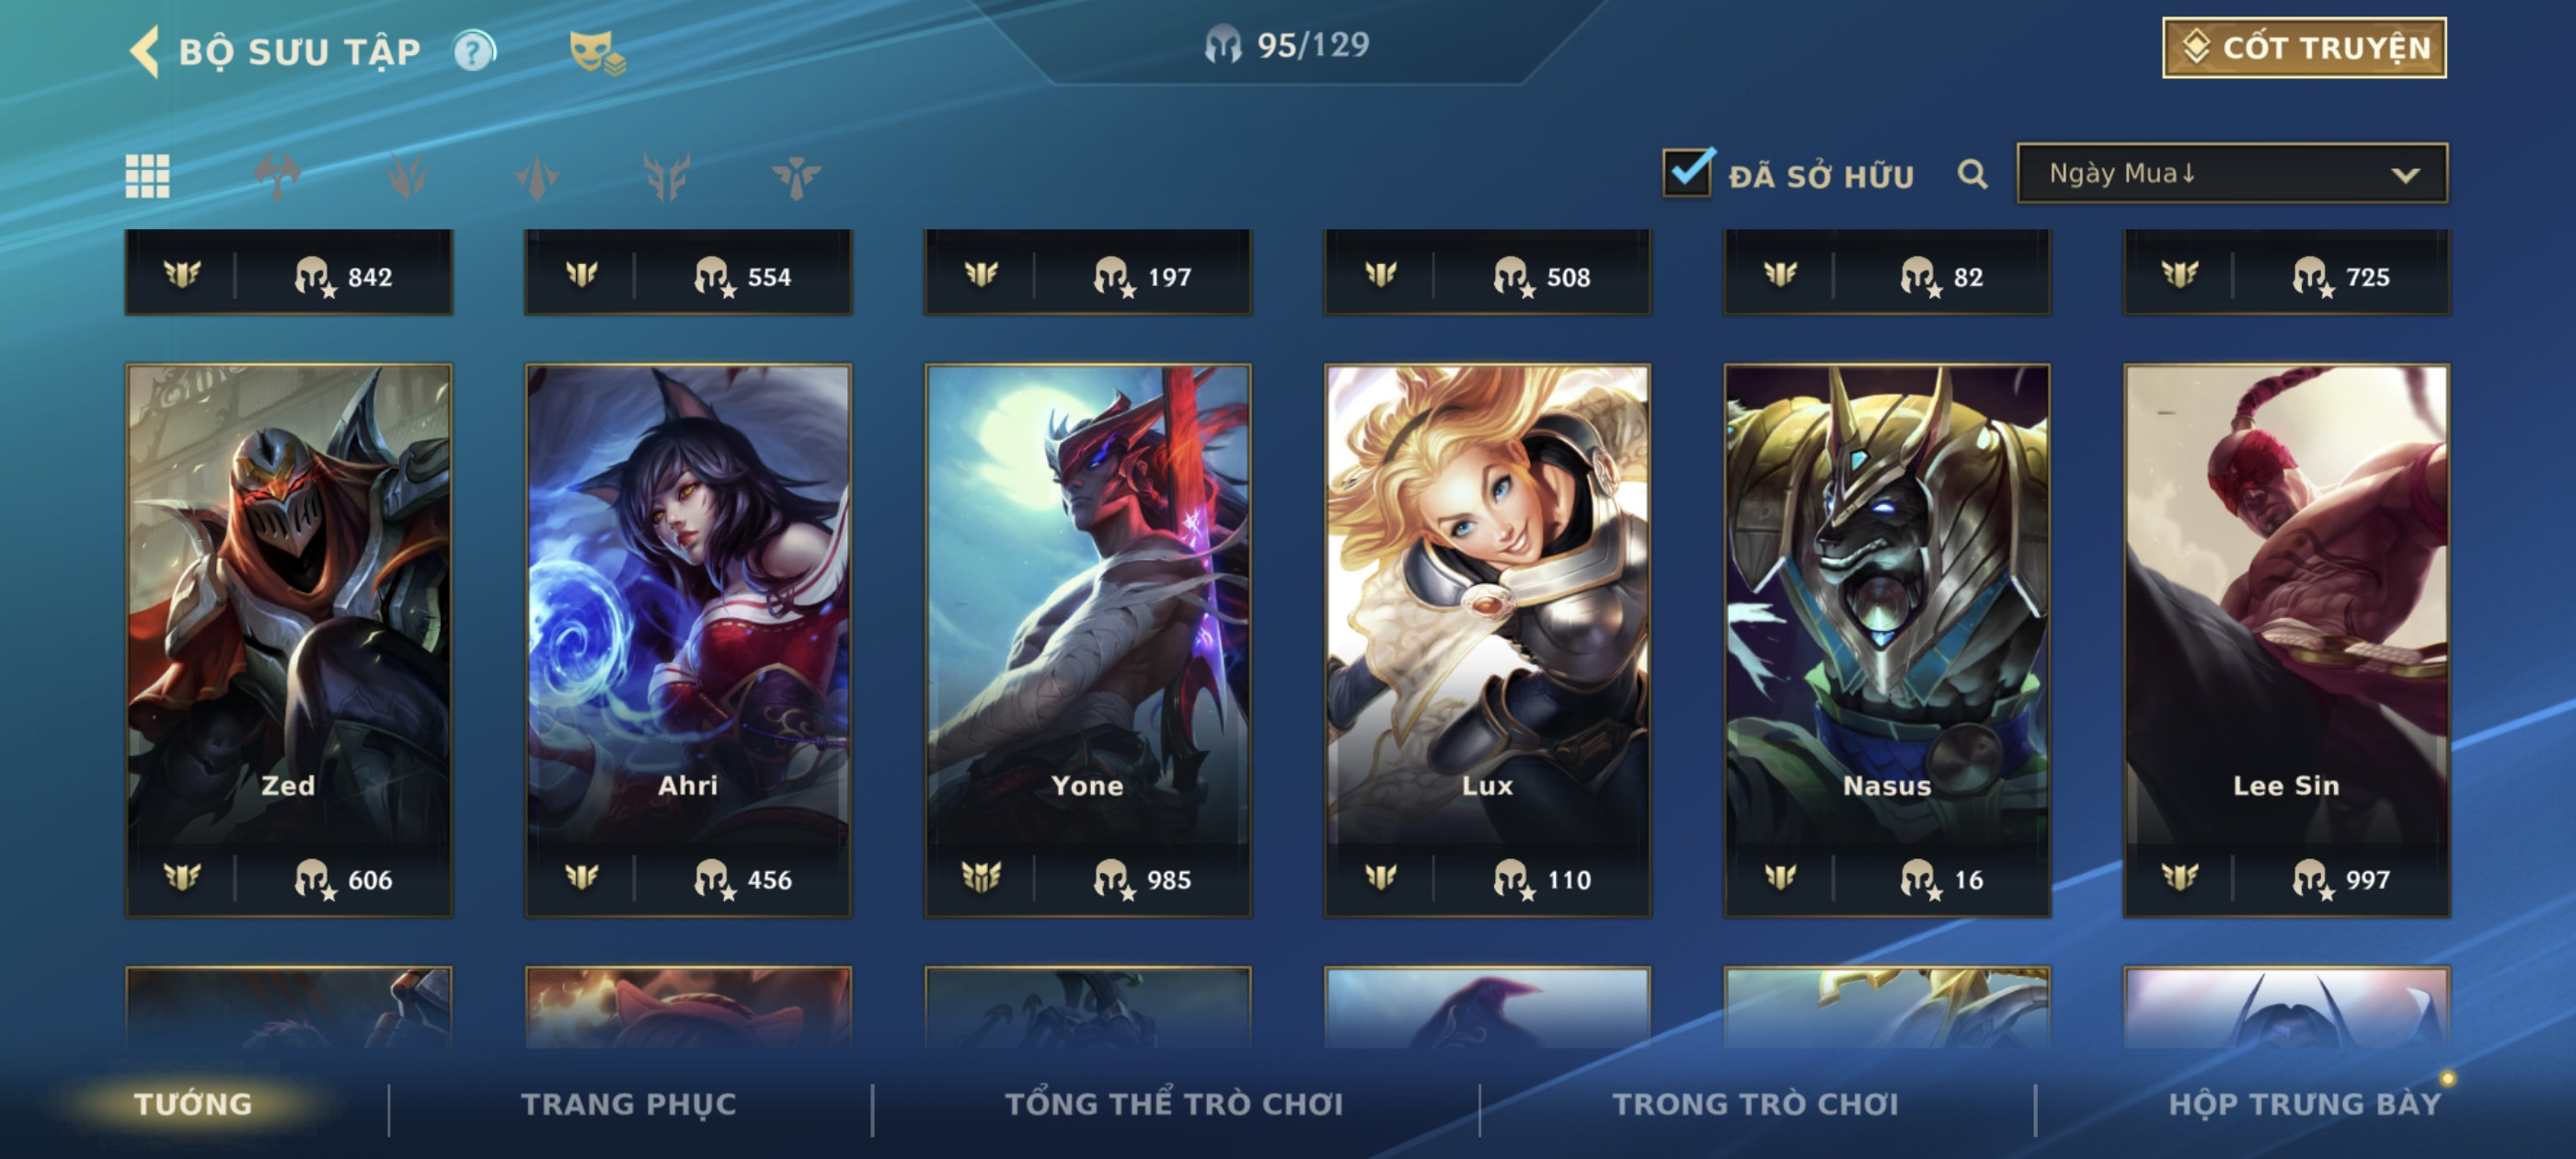Image resolution: width=2576 pixels, height=1159 pixels.
Task: Filter champions by the second role icon
Action: 407,176
